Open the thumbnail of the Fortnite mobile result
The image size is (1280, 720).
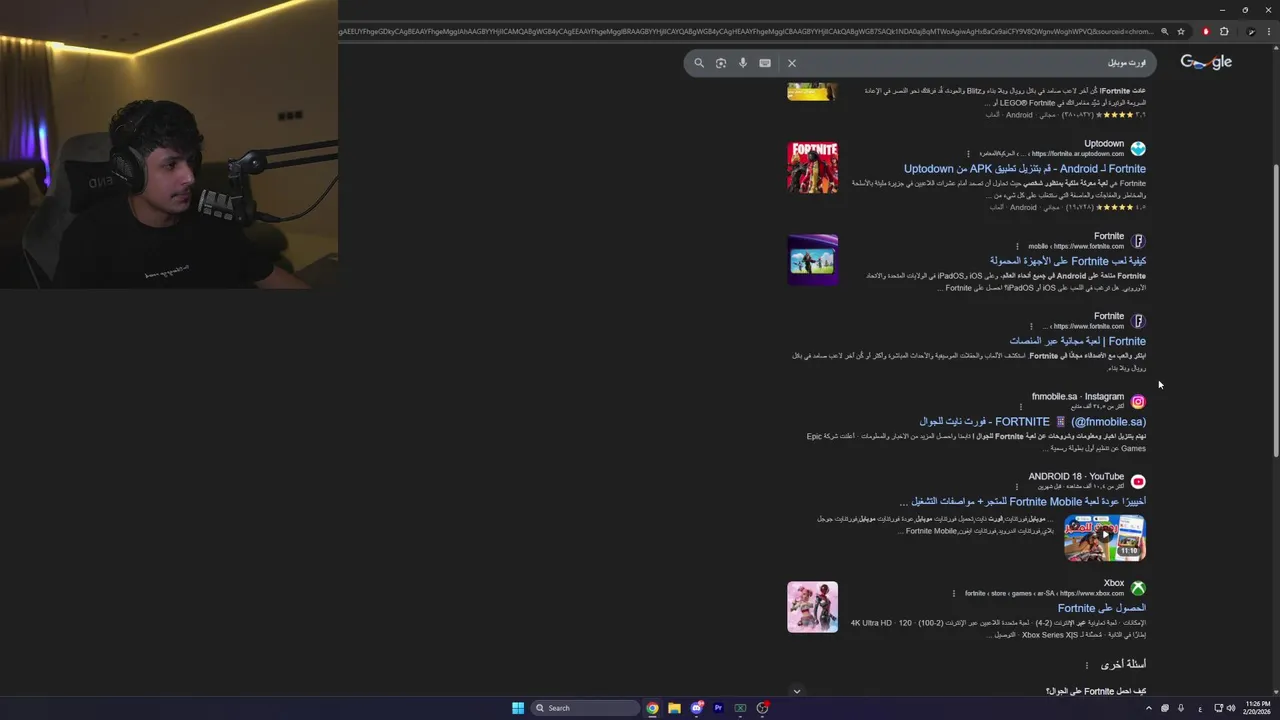(813, 260)
